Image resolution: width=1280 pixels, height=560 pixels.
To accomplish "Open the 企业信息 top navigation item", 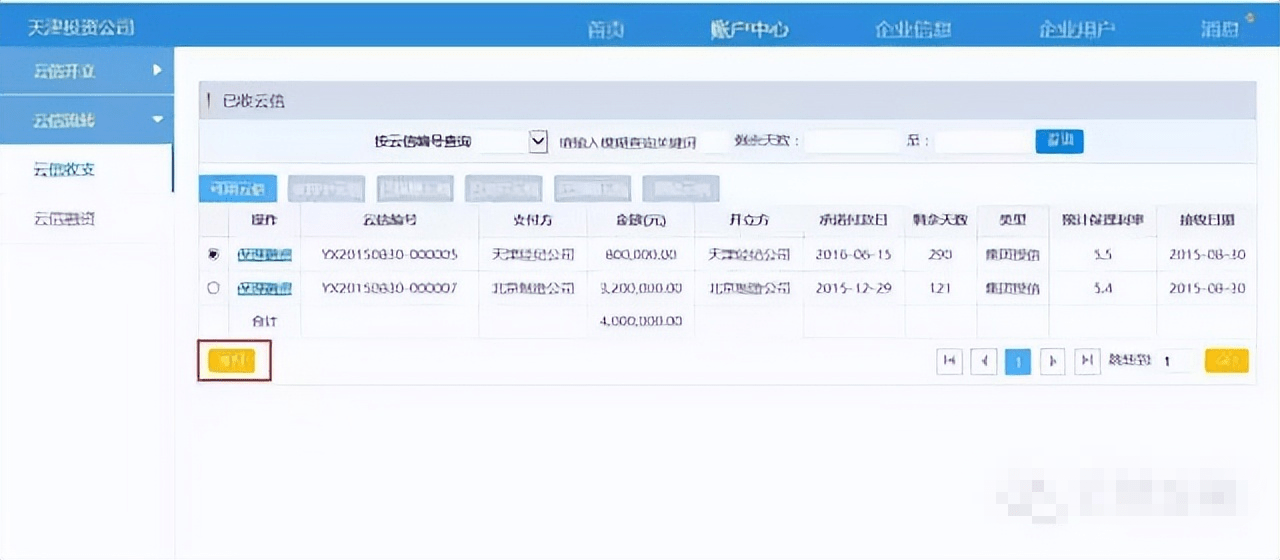I will (x=913, y=30).
